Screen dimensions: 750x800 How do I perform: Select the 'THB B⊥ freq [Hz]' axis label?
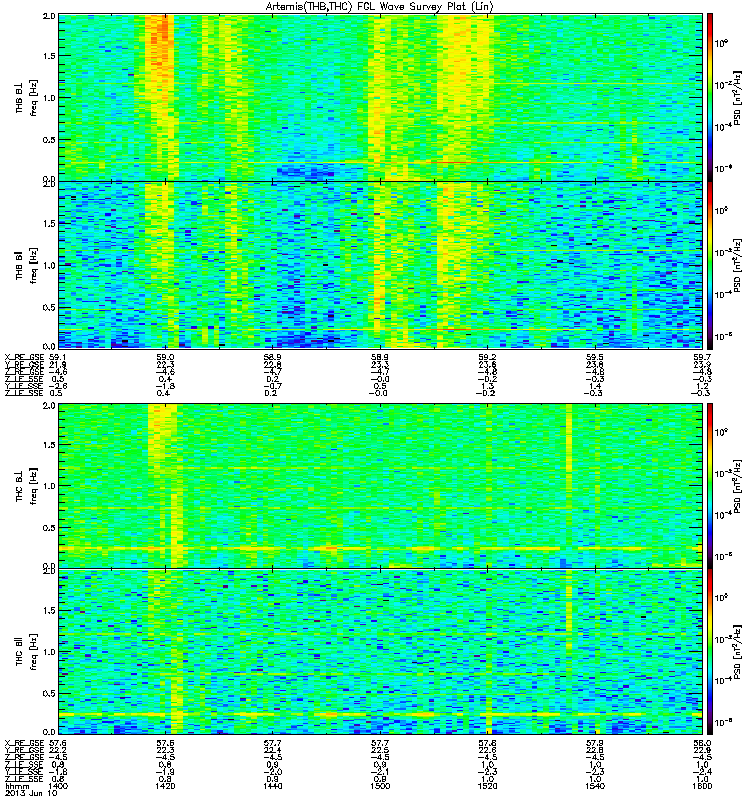(27, 98)
